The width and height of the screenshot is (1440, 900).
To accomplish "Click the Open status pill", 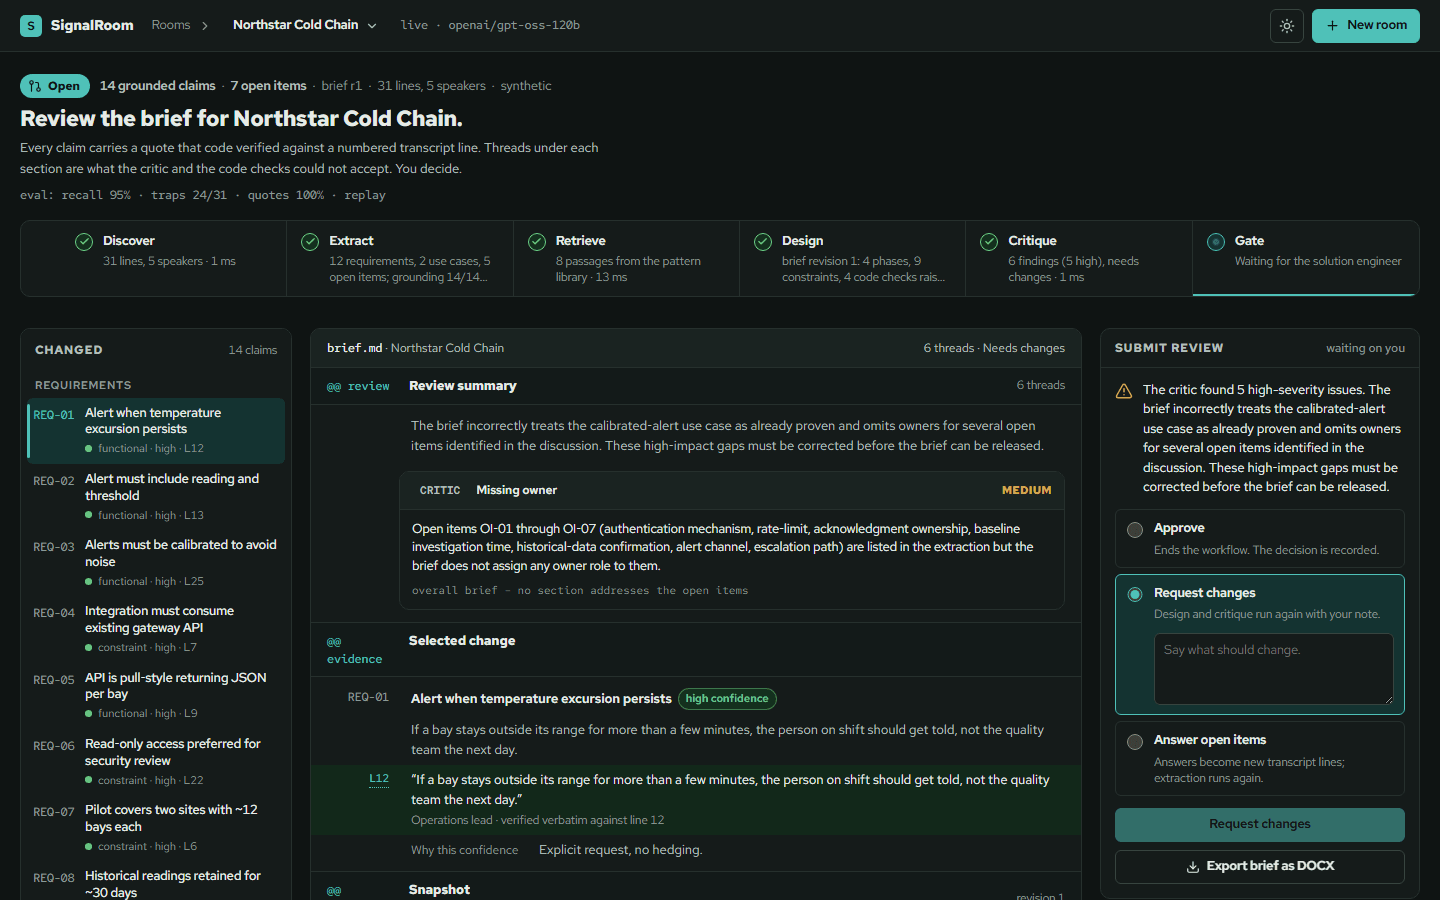I will (x=55, y=86).
